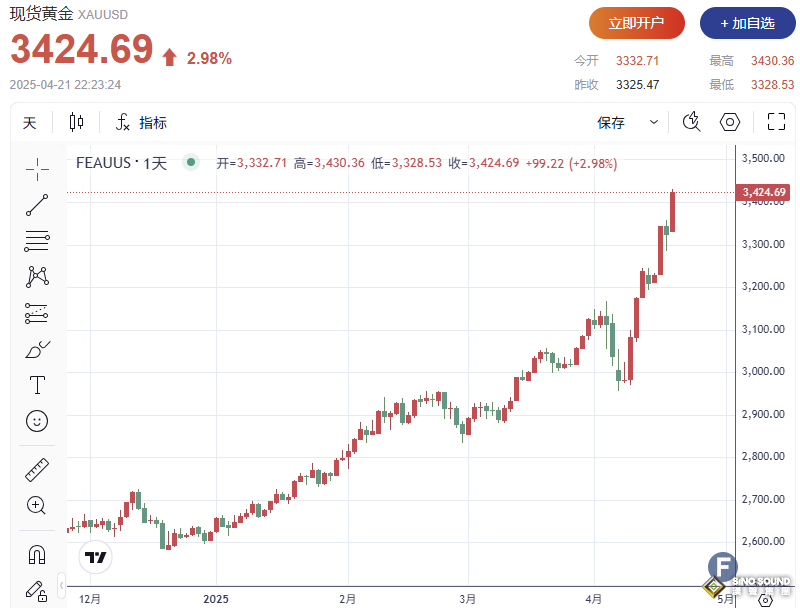Click the 今开 value 3332.71
800x608 pixels.
pos(637,61)
